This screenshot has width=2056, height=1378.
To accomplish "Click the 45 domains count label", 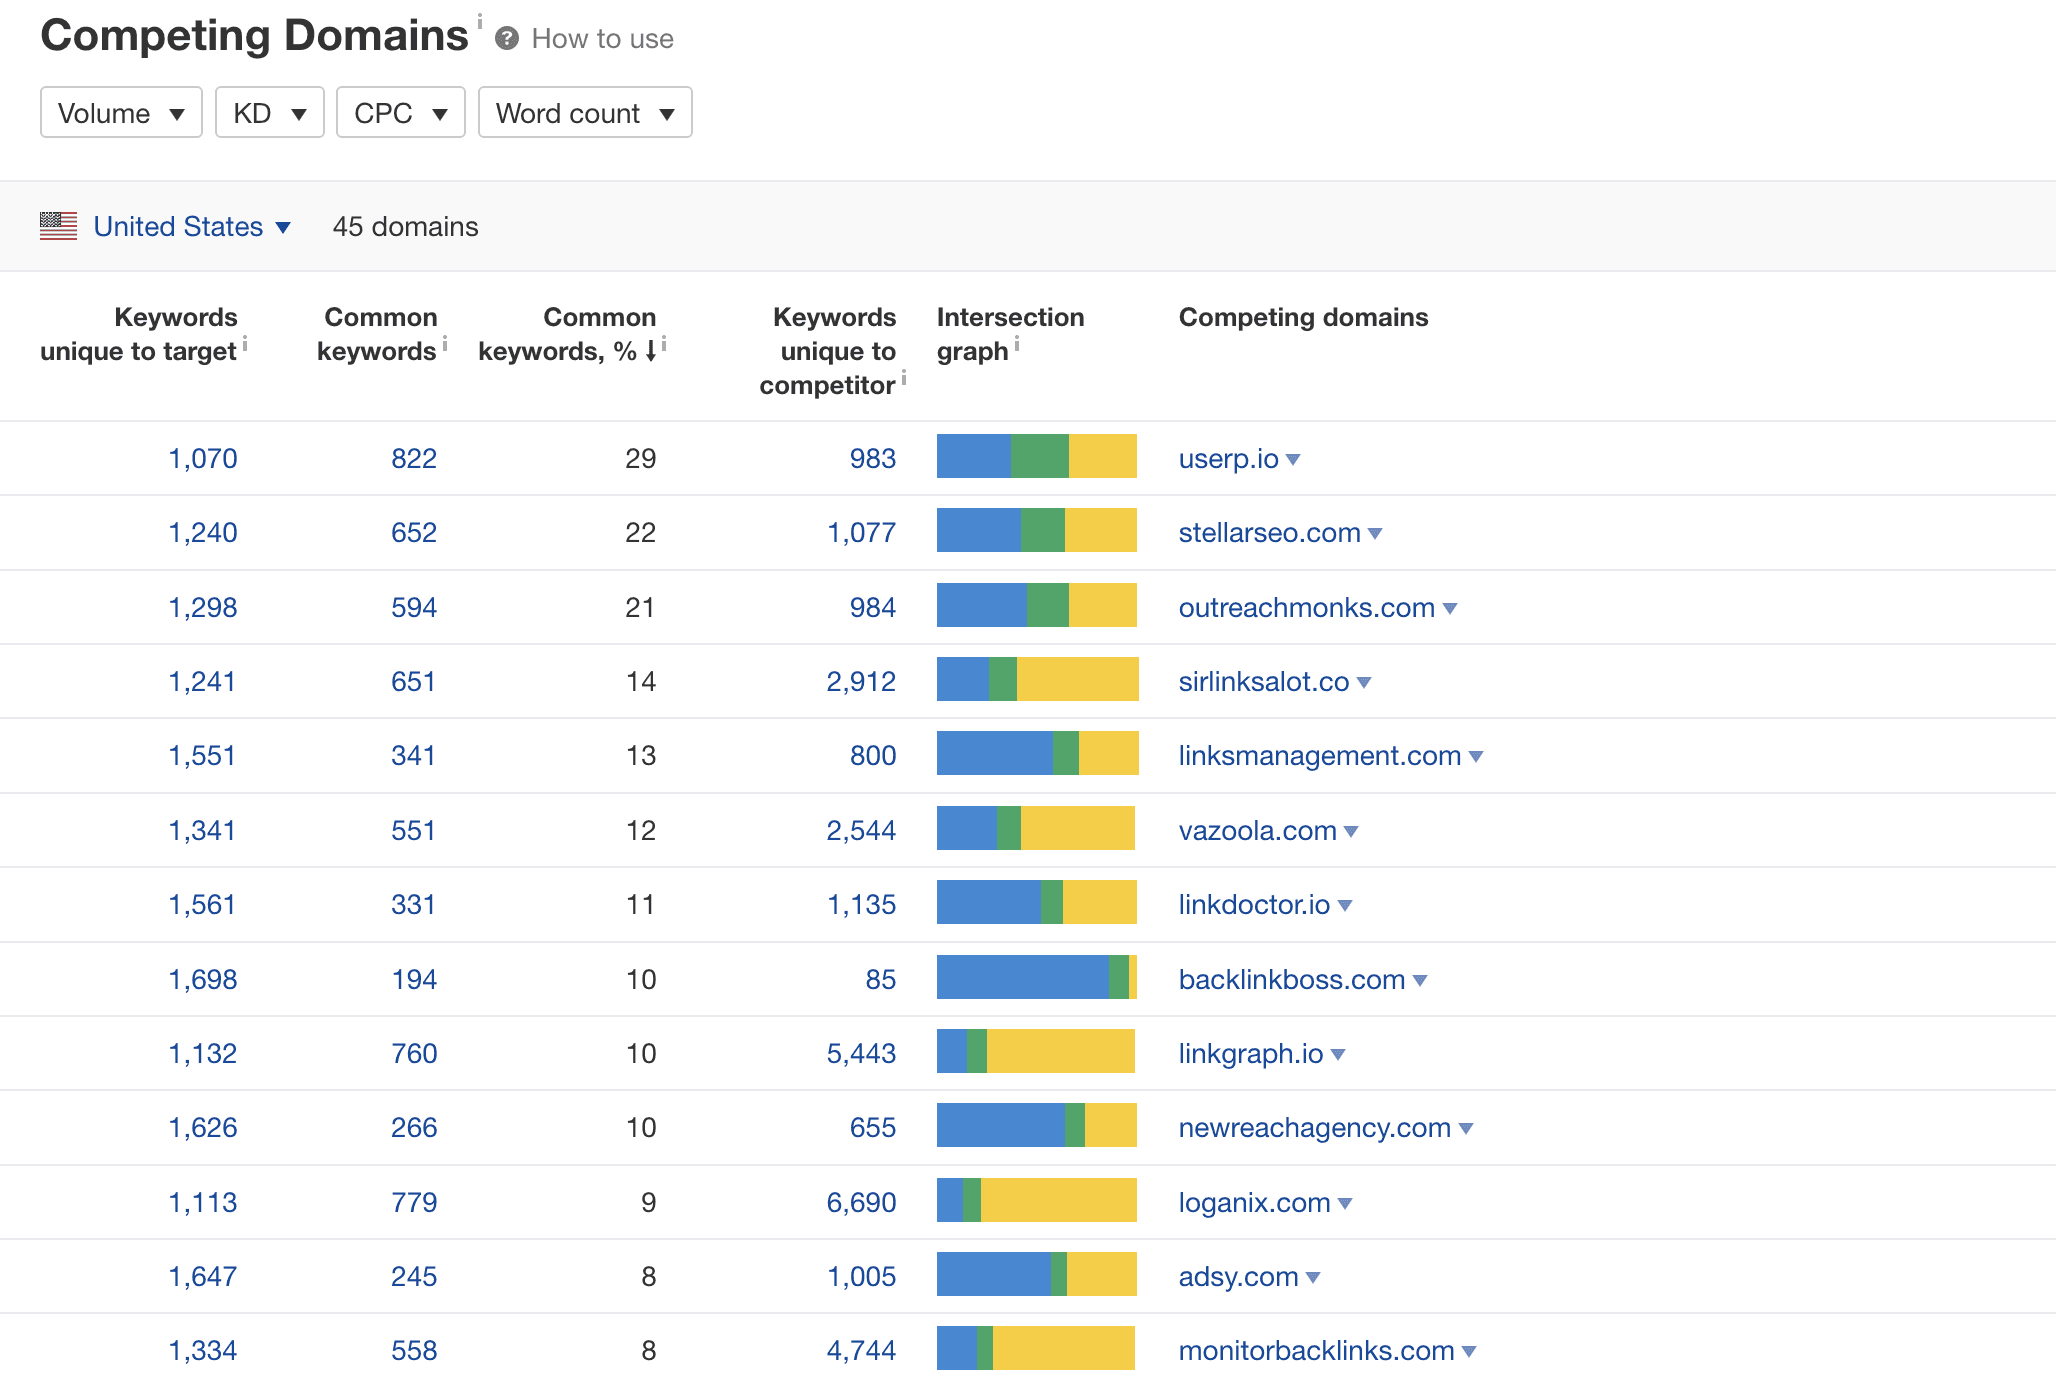I will pos(405,227).
